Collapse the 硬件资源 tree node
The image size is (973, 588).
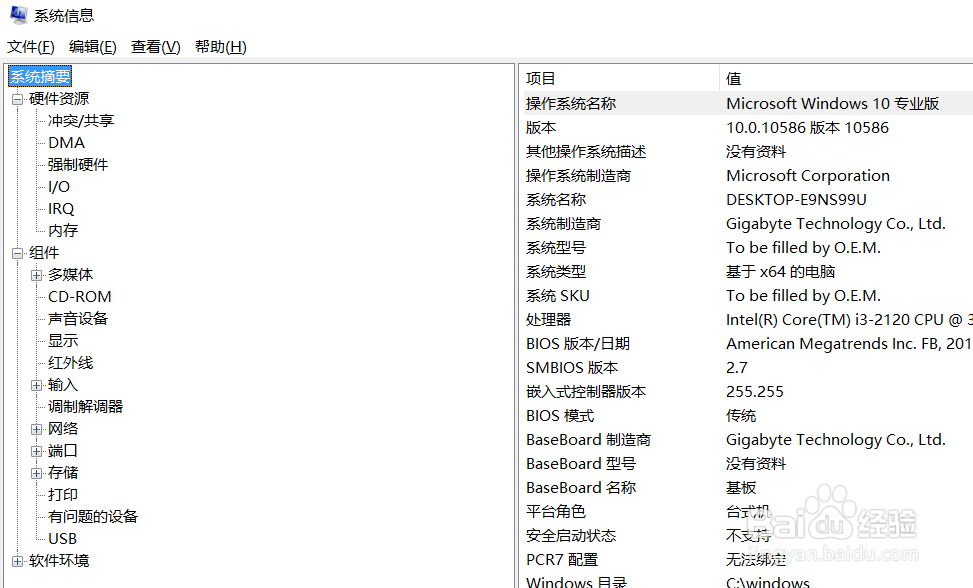(17, 98)
